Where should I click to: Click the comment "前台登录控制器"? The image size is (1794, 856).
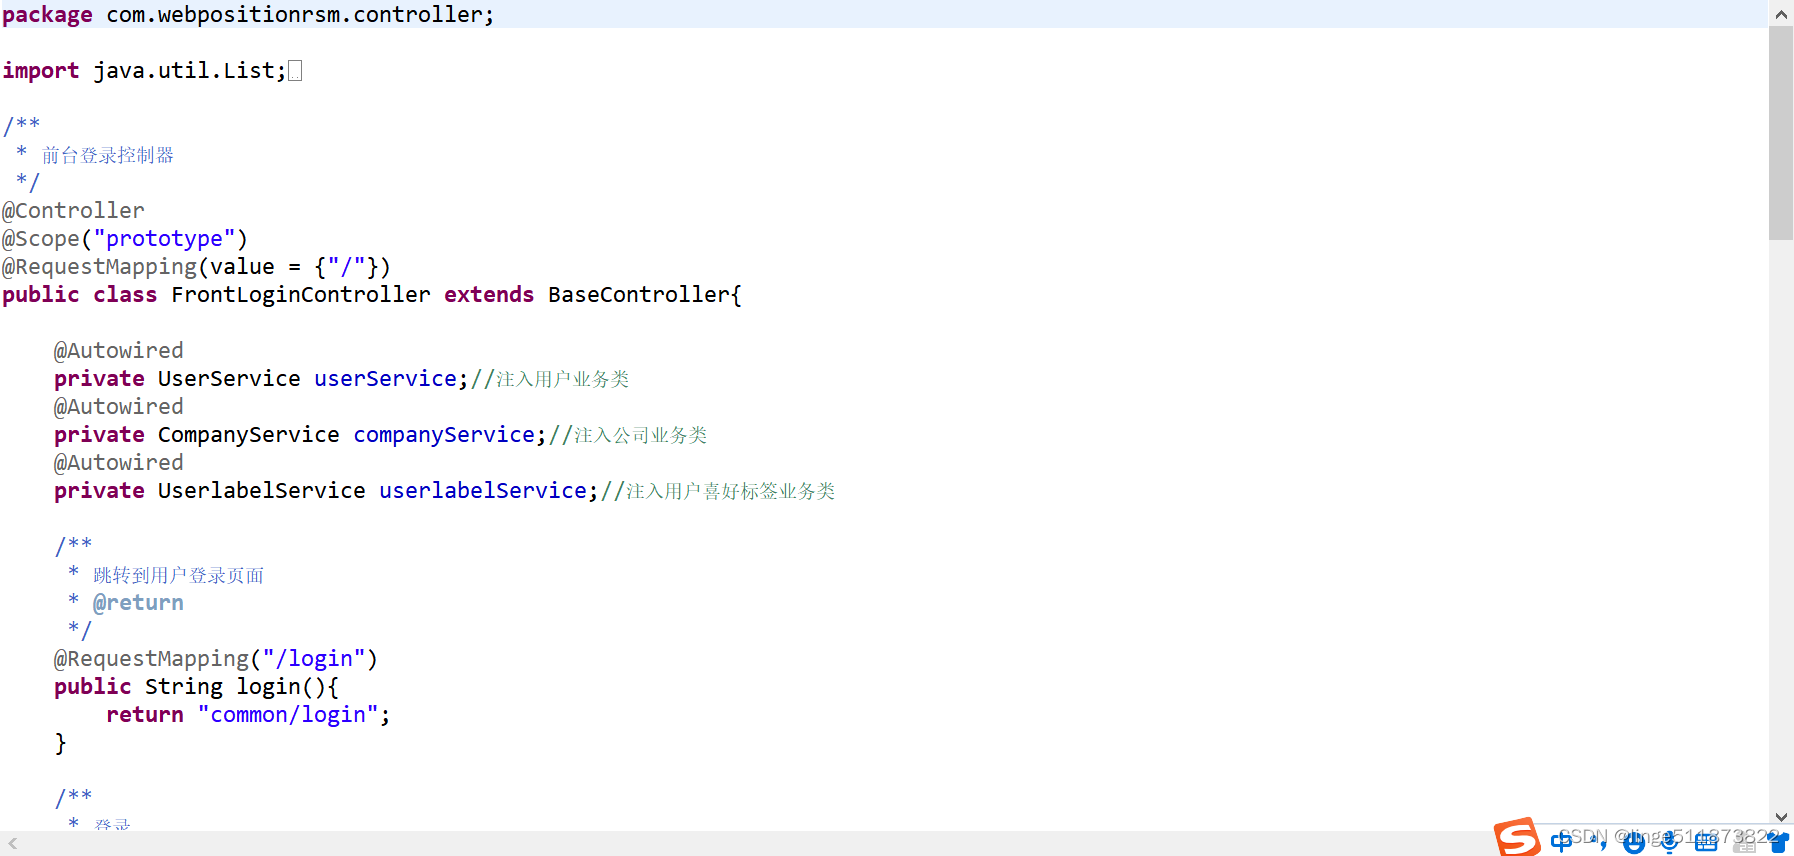pos(108,155)
